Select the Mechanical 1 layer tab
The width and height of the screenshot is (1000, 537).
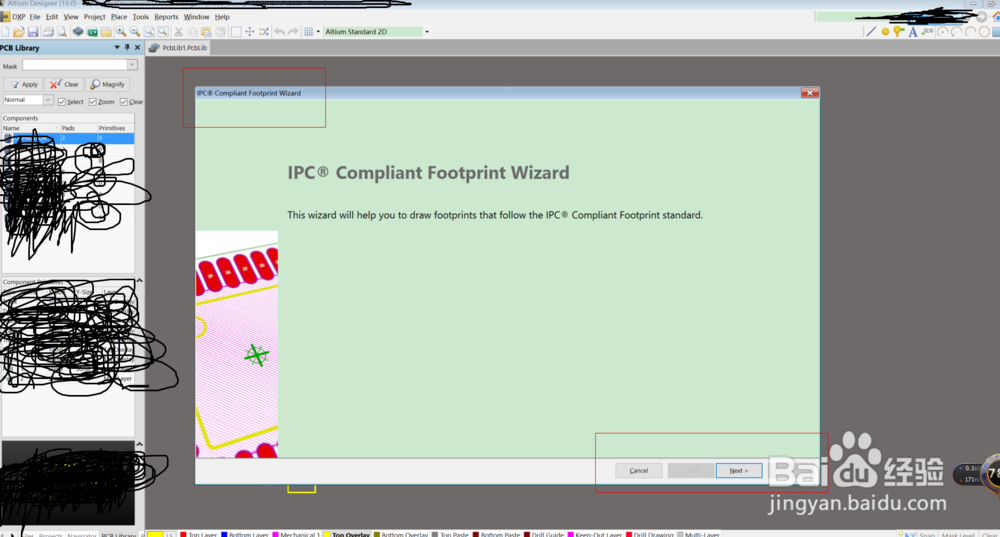(x=295, y=534)
